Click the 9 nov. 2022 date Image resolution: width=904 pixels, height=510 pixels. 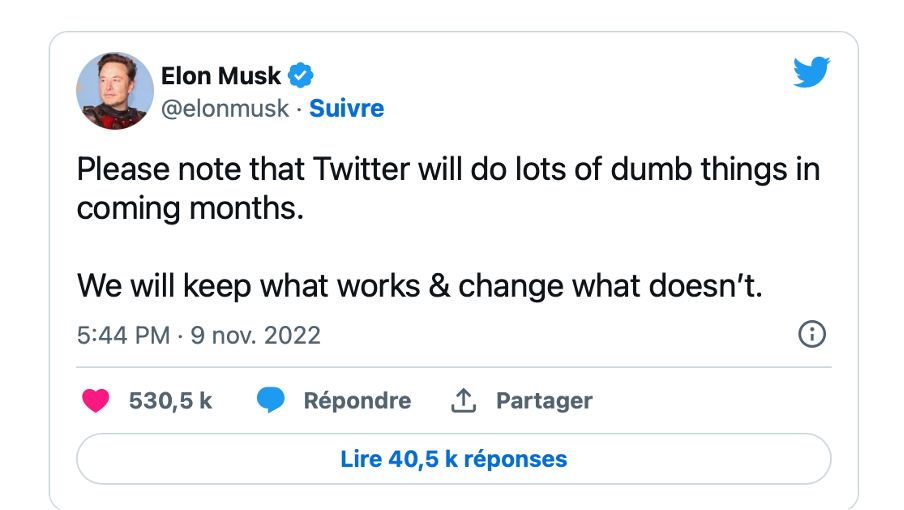(256, 335)
